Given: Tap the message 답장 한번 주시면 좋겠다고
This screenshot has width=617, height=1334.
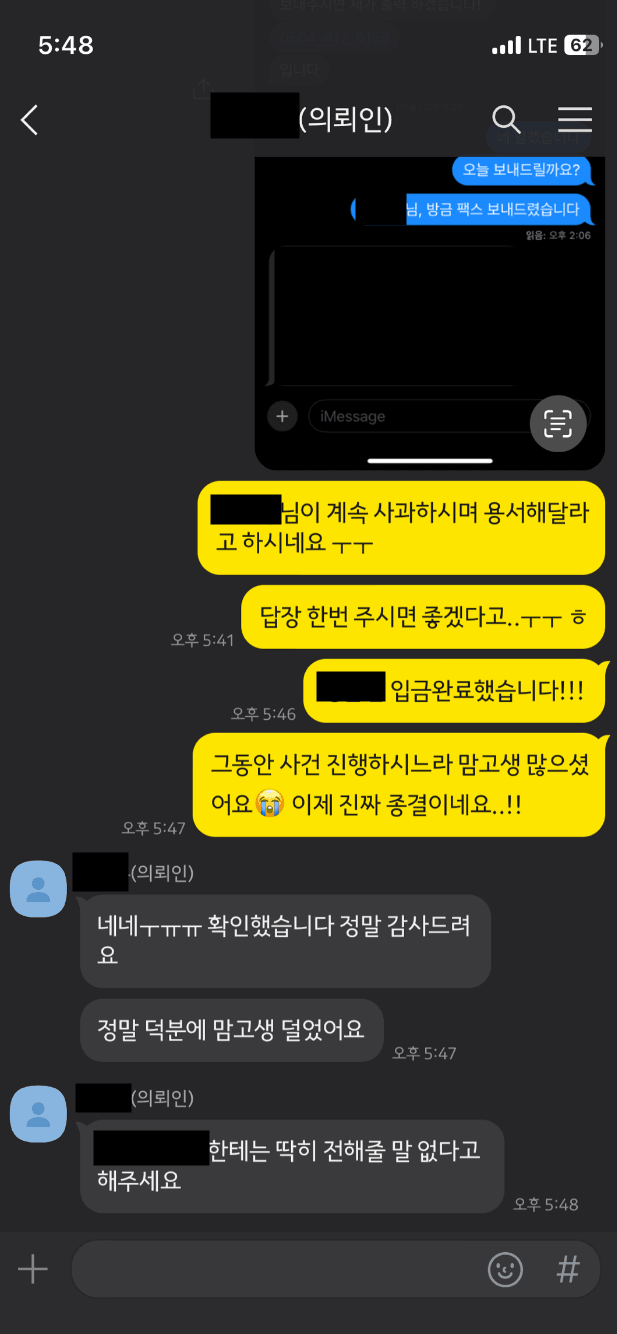Looking at the screenshot, I should tap(423, 616).
